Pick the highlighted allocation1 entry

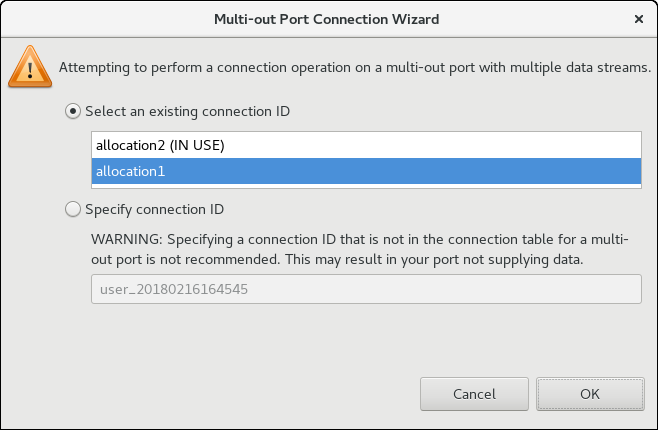[131, 171]
